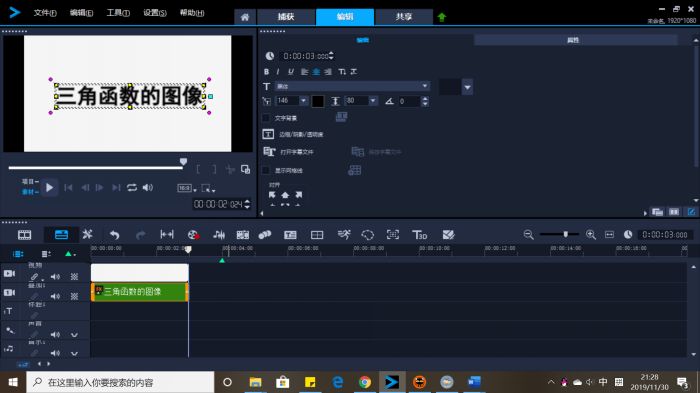Open the mask creator circular icon

coord(367,234)
